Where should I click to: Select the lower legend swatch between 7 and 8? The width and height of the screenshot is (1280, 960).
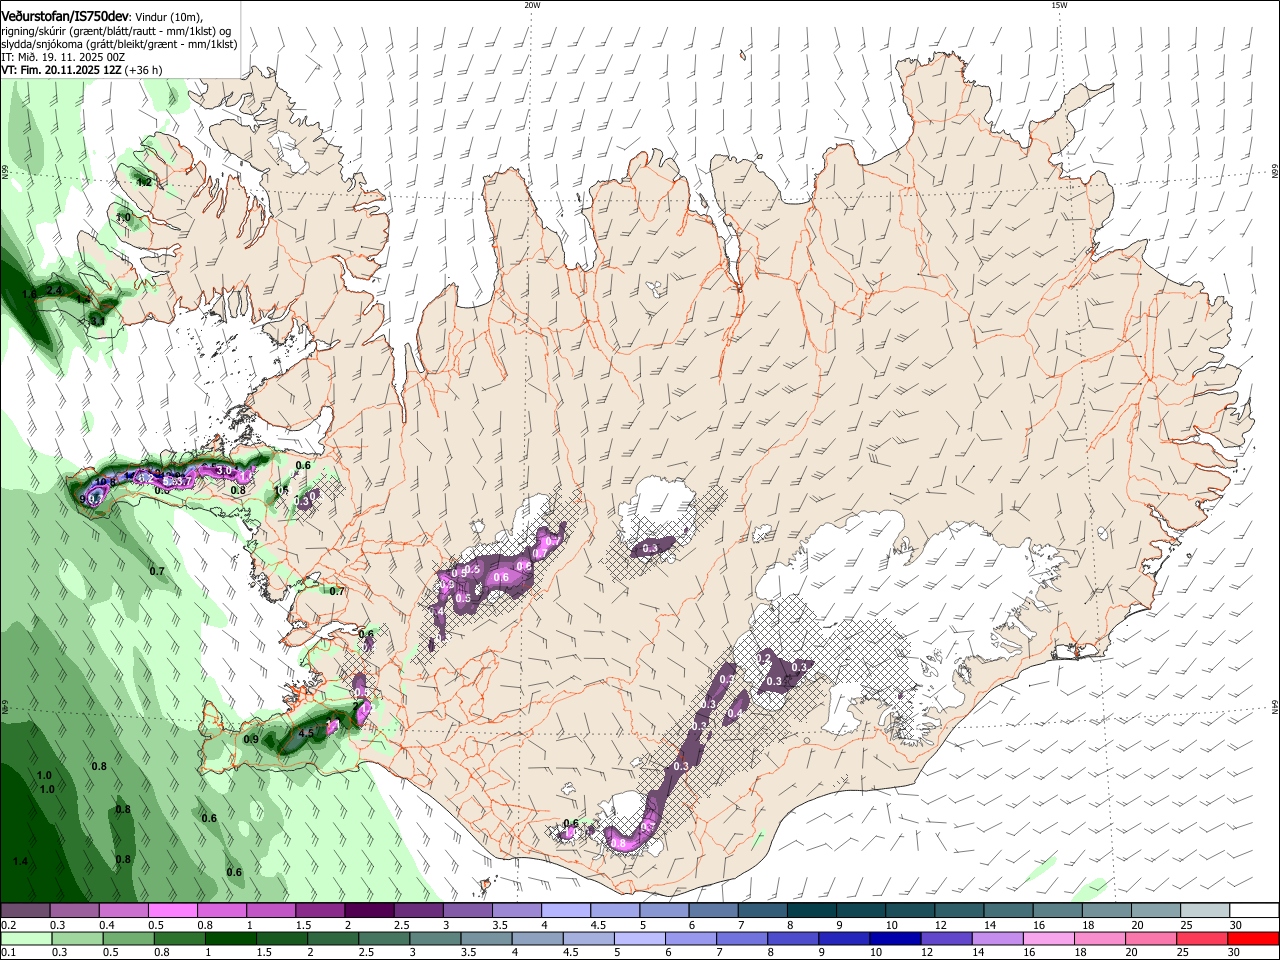(742, 938)
